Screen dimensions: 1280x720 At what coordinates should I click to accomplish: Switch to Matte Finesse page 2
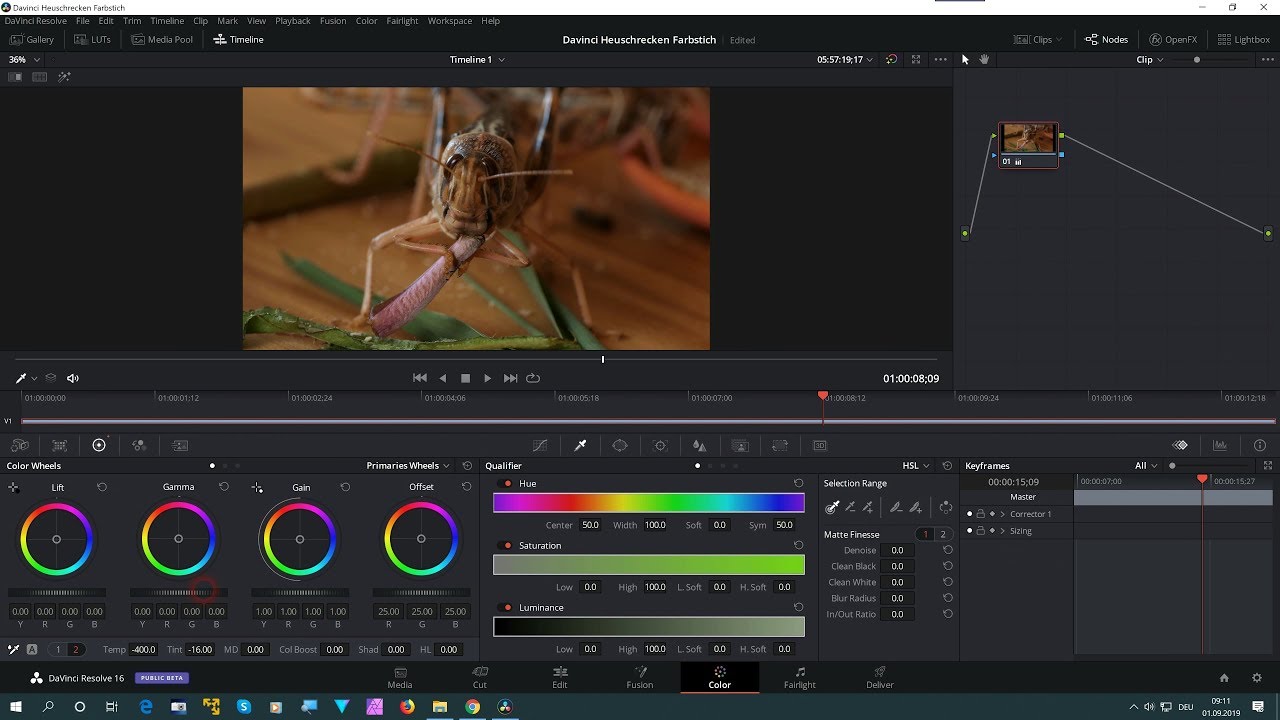[942, 534]
